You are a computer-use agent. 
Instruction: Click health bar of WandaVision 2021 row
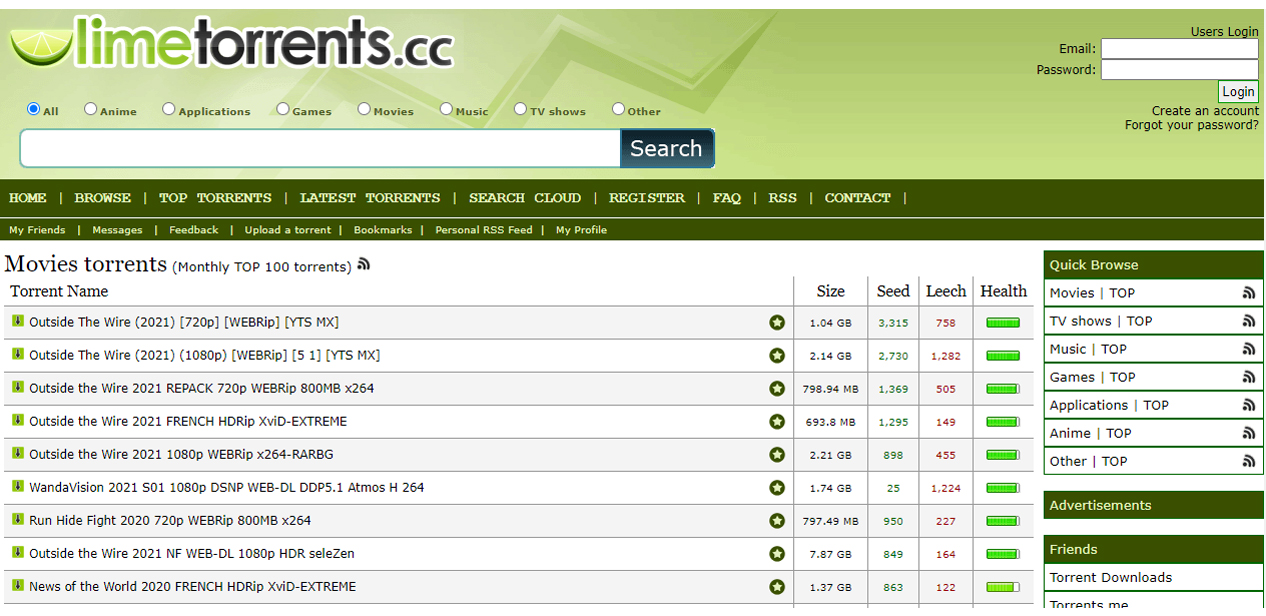1003,488
